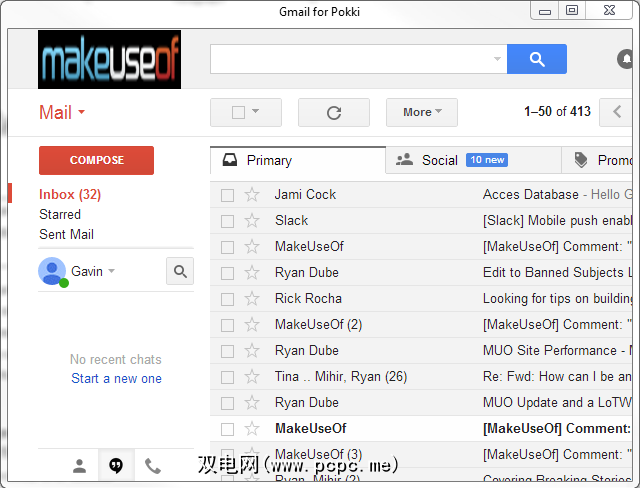This screenshot has width=640, height=488.
Task: Click the makeuseof logo
Action: (x=109, y=60)
